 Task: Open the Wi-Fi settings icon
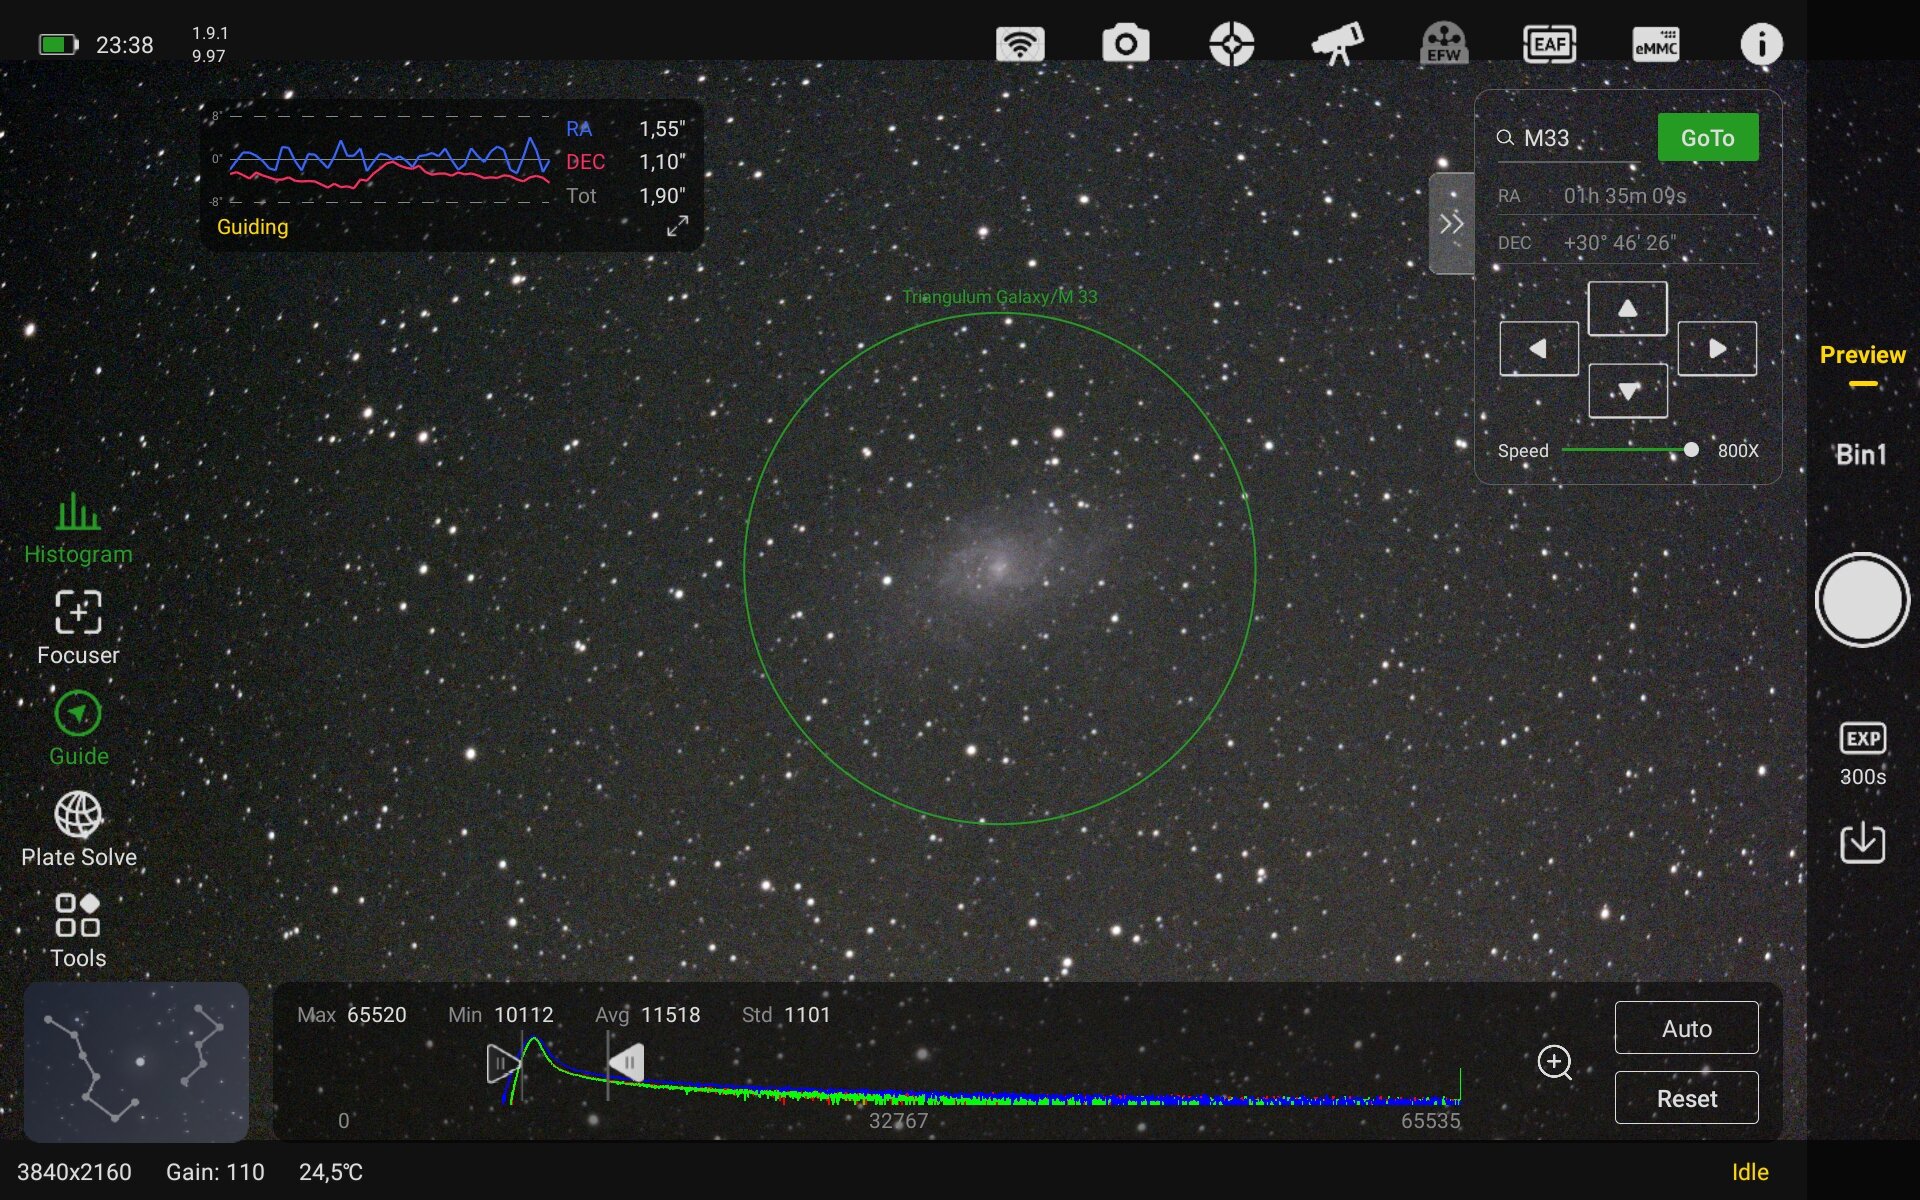point(1019,44)
